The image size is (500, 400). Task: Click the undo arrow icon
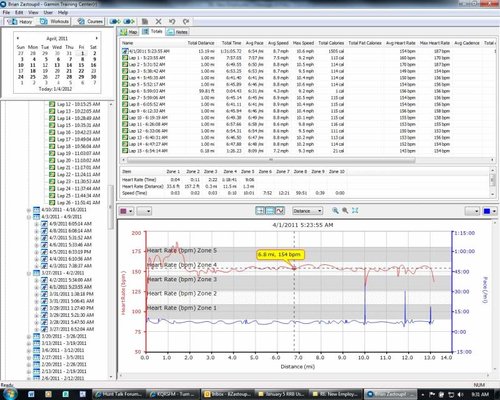pos(172,22)
